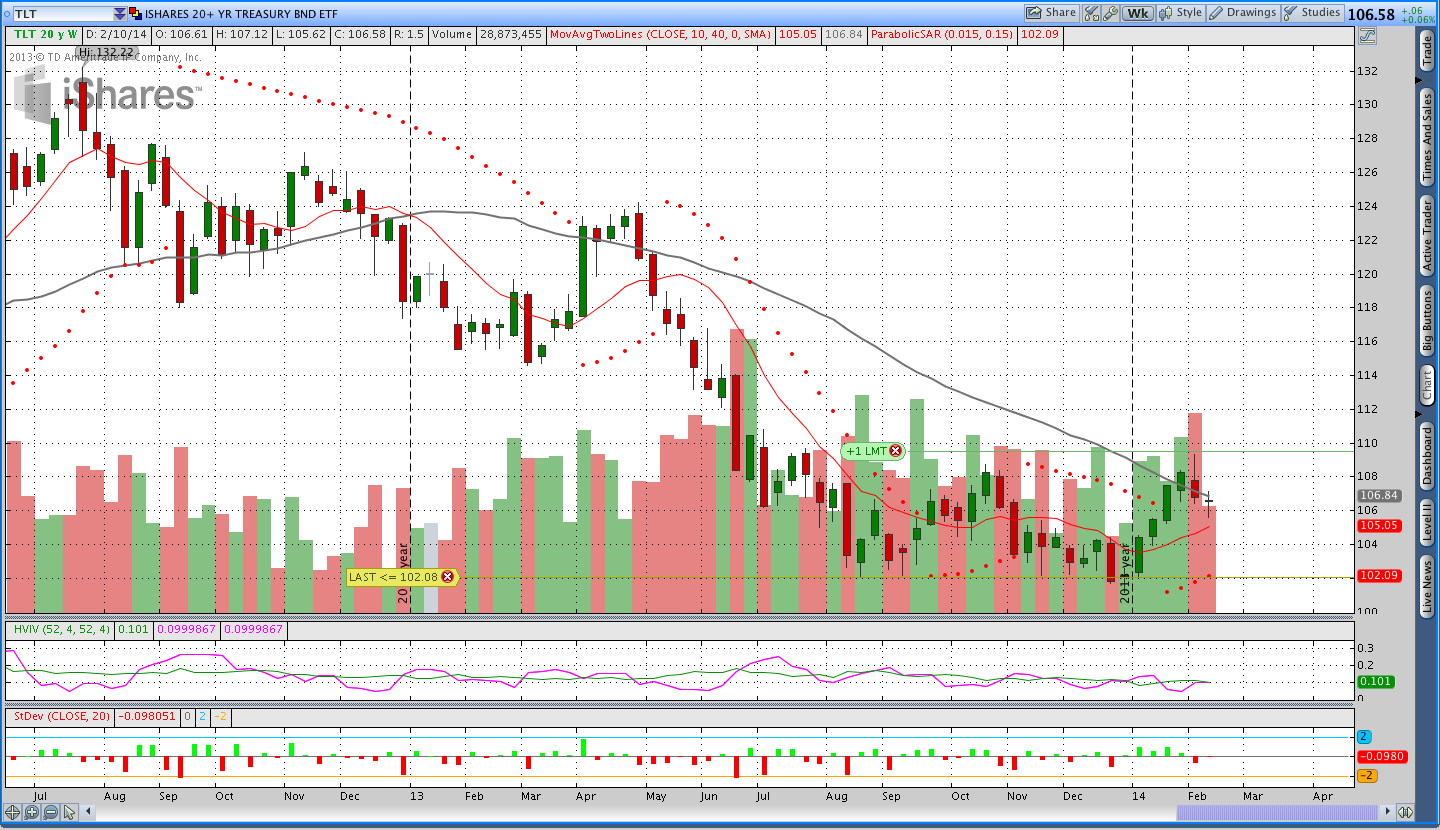The height and width of the screenshot is (830, 1440).
Task: Open the Wk timeframe selector
Action: pyautogui.click(x=1137, y=13)
